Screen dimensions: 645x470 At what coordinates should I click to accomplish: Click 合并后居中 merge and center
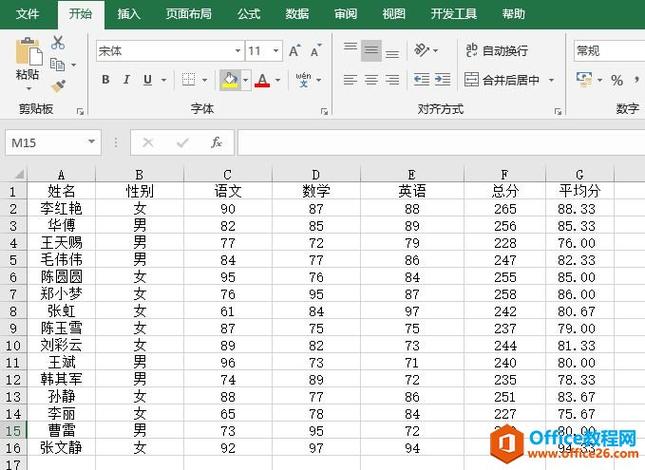click(502, 79)
